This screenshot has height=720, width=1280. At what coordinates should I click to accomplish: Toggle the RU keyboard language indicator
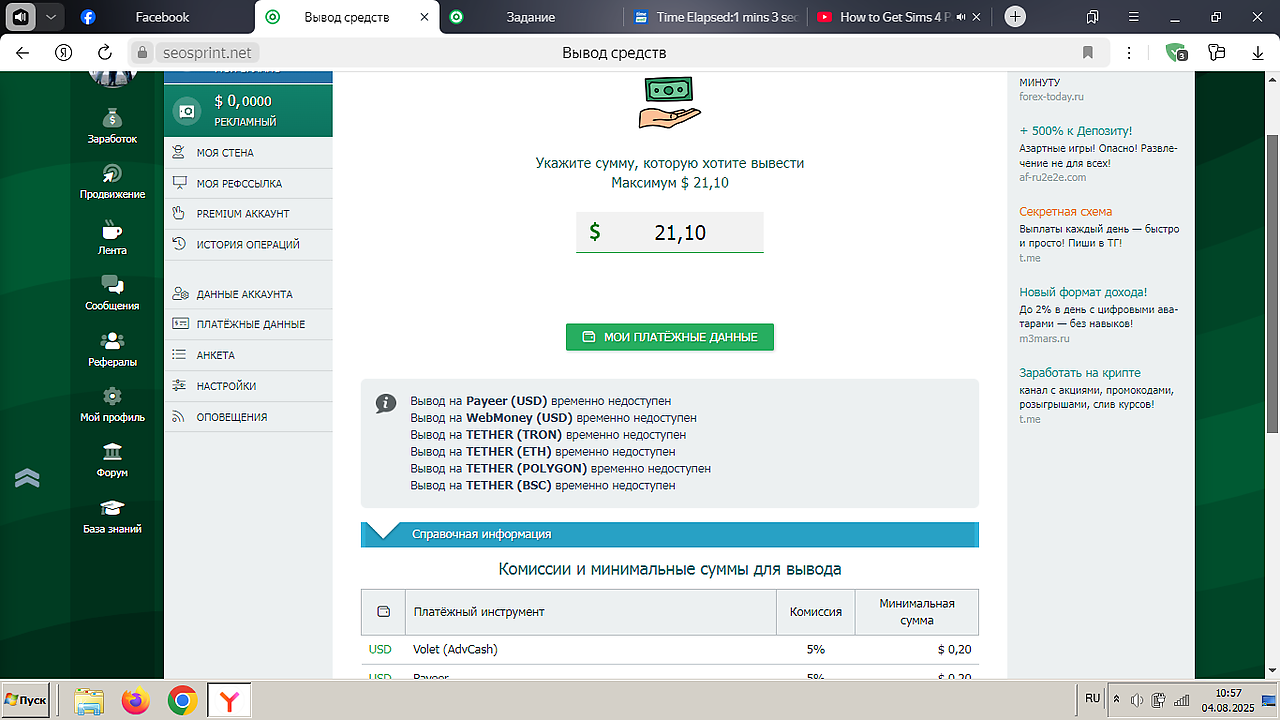coord(1092,698)
